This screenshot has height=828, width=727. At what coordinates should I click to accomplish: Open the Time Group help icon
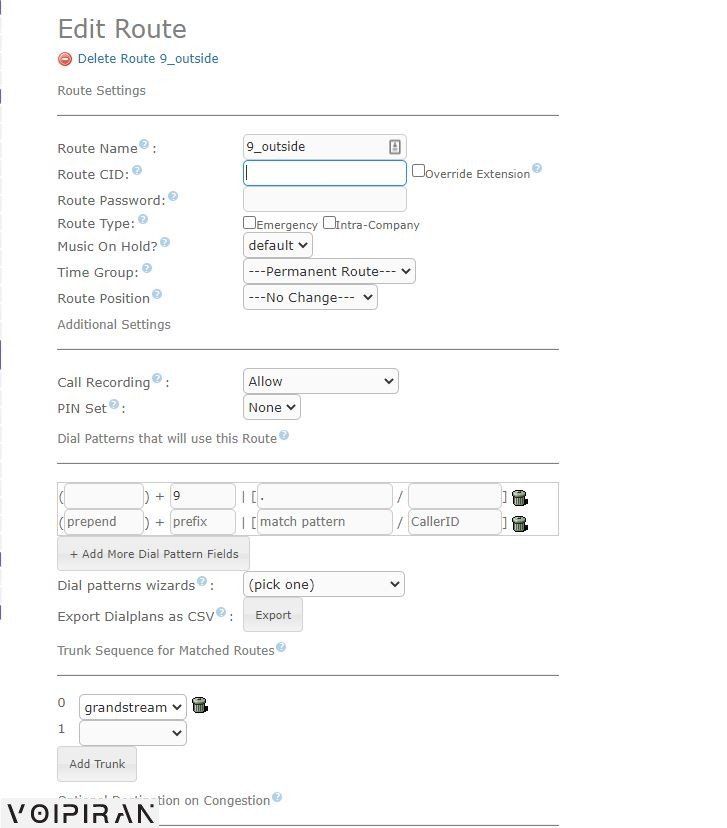(x=147, y=268)
